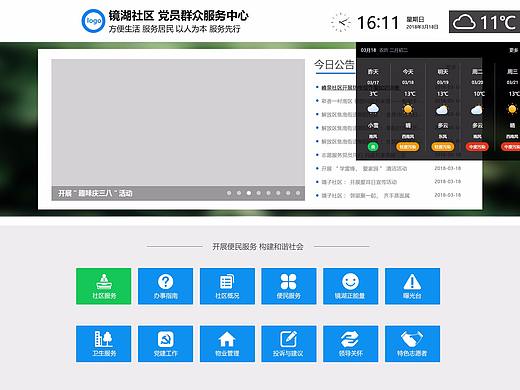
Task: Click the analog clock icon
Action: pos(341,22)
